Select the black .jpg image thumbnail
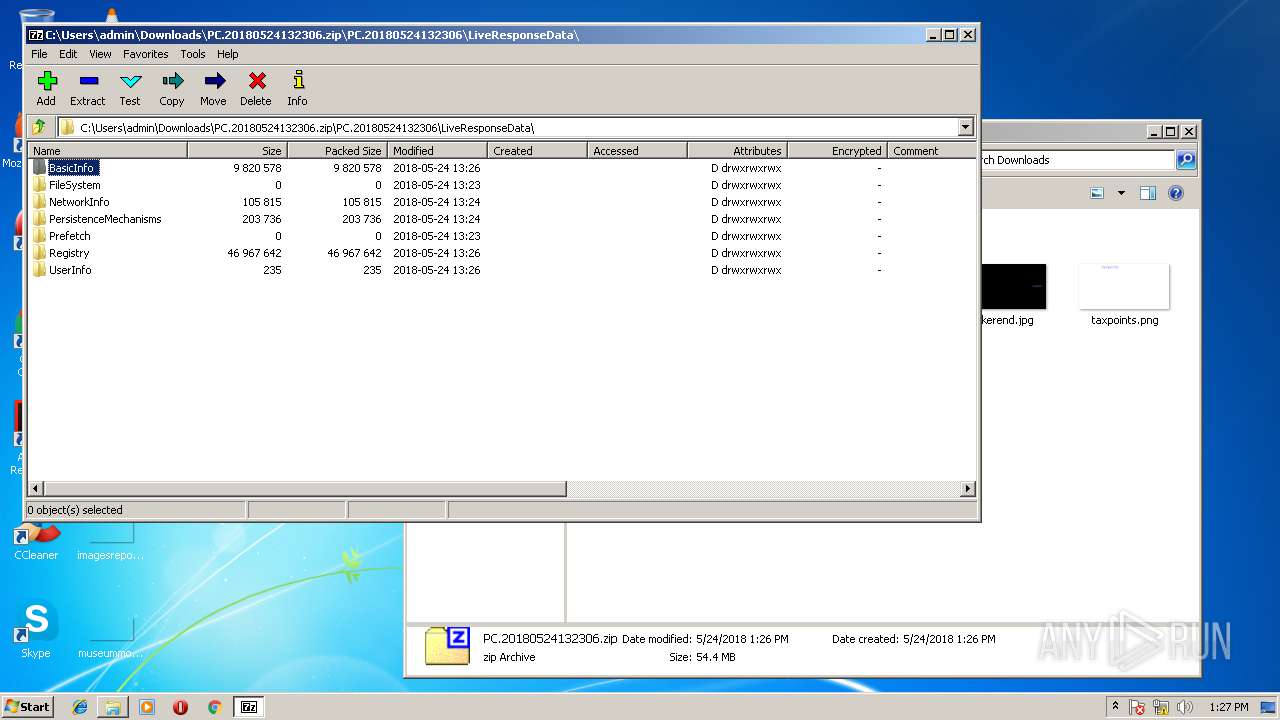 pos(1014,287)
